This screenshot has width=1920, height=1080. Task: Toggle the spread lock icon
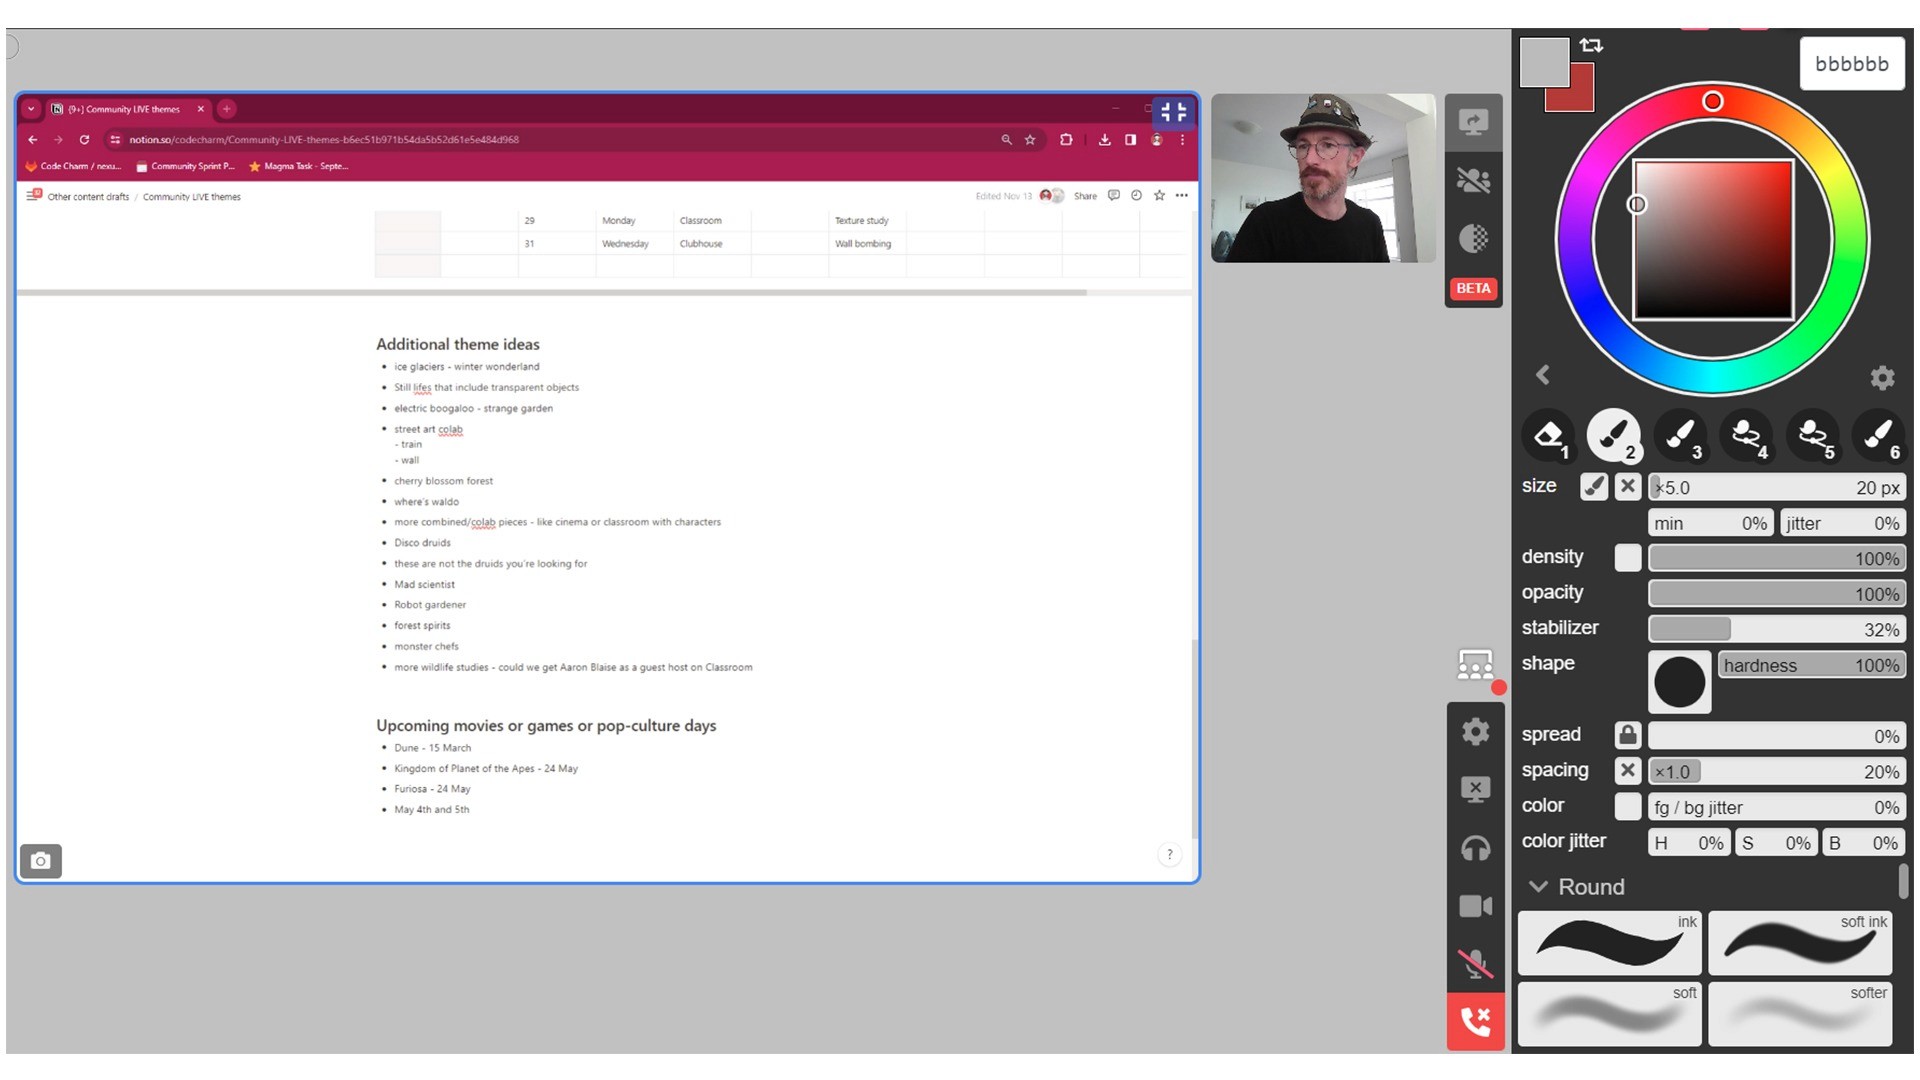pyautogui.click(x=1627, y=735)
